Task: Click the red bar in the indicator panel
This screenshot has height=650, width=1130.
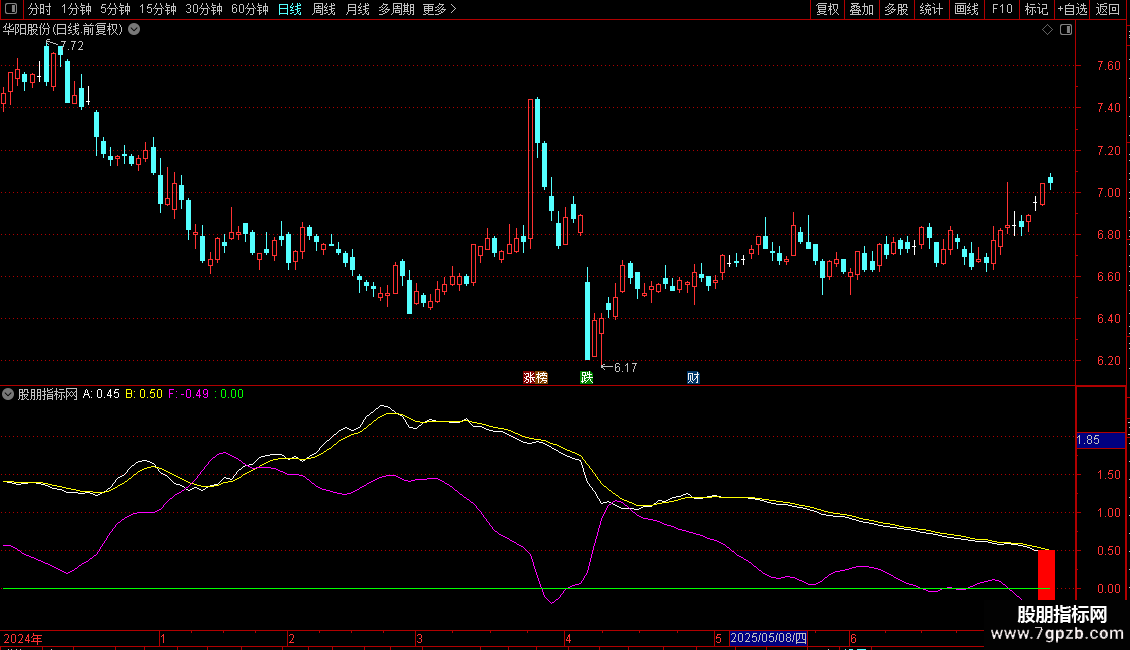Action: click(1046, 574)
